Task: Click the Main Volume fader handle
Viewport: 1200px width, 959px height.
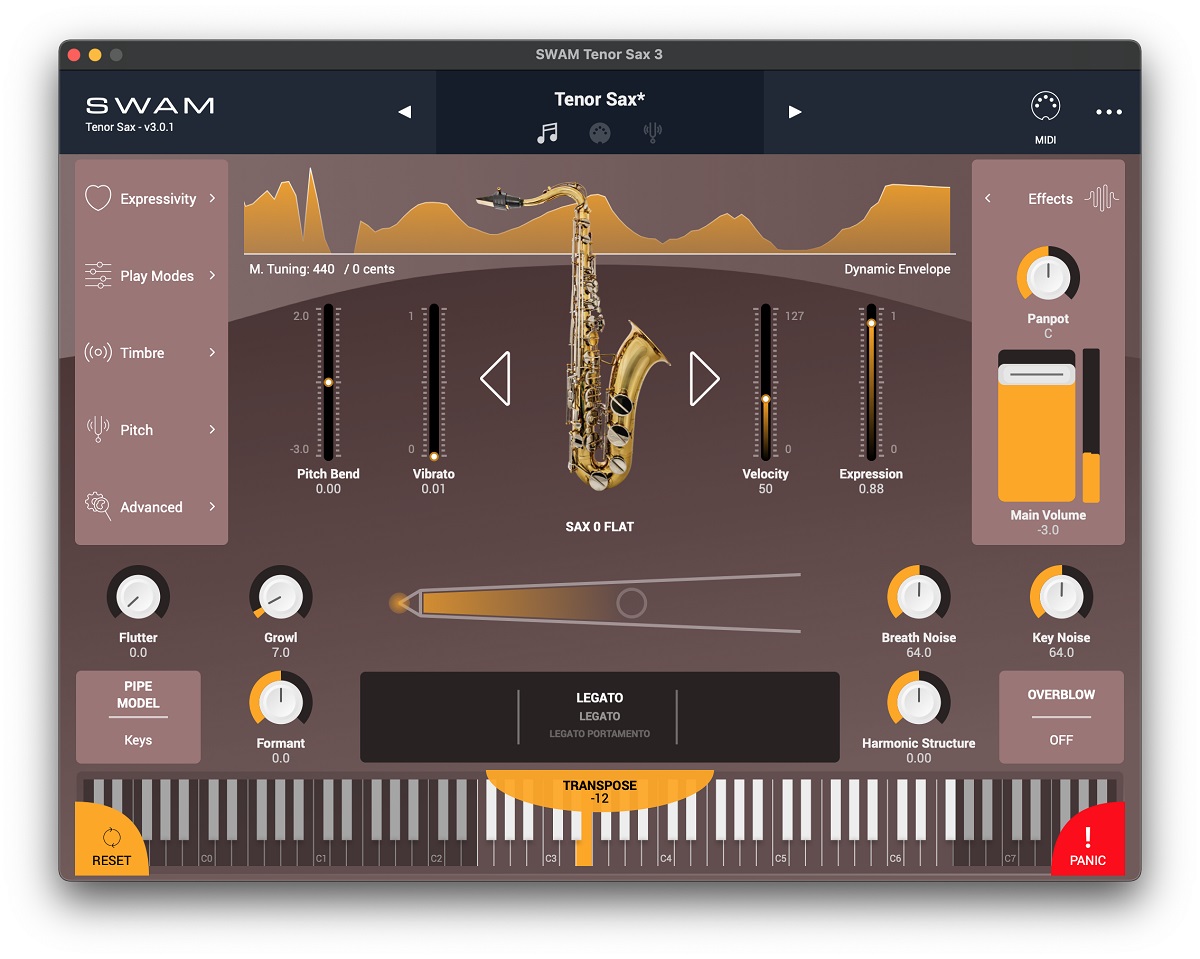Action: (x=1037, y=374)
